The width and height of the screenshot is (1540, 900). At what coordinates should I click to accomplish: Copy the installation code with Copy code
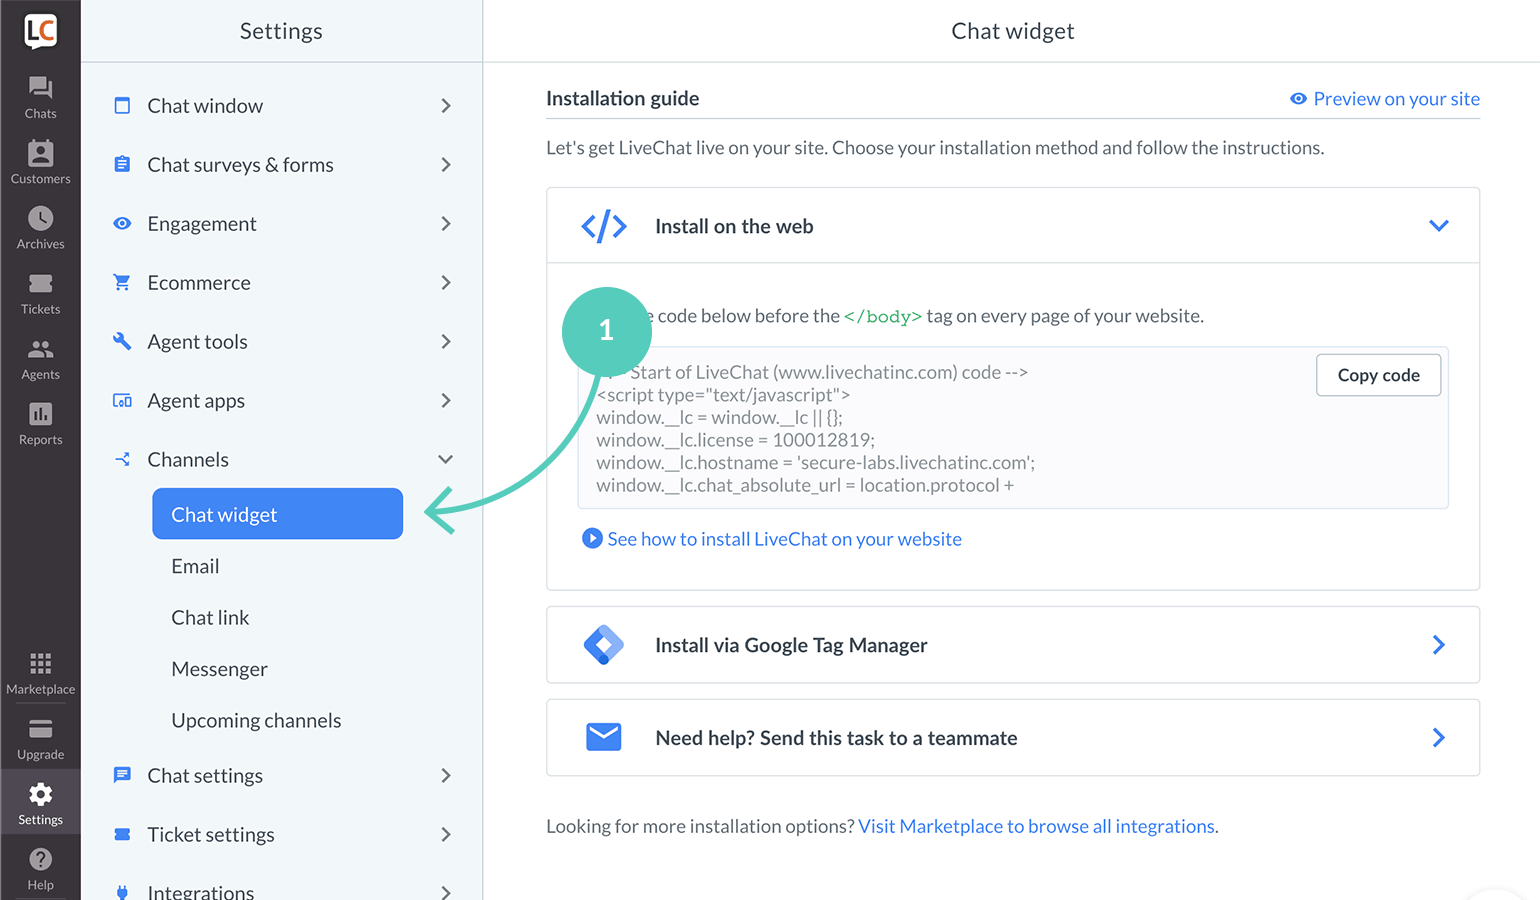pos(1378,375)
